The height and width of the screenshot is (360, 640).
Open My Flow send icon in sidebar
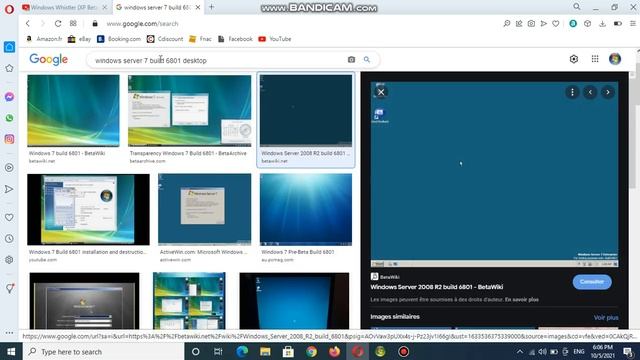tap(9, 189)
